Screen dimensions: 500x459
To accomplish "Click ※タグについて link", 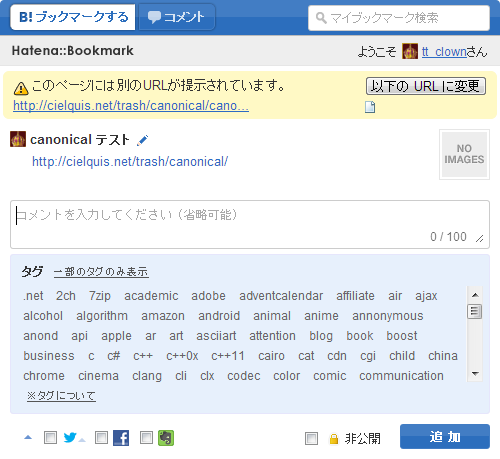I will pyautogui.click(x=61, y=396).
